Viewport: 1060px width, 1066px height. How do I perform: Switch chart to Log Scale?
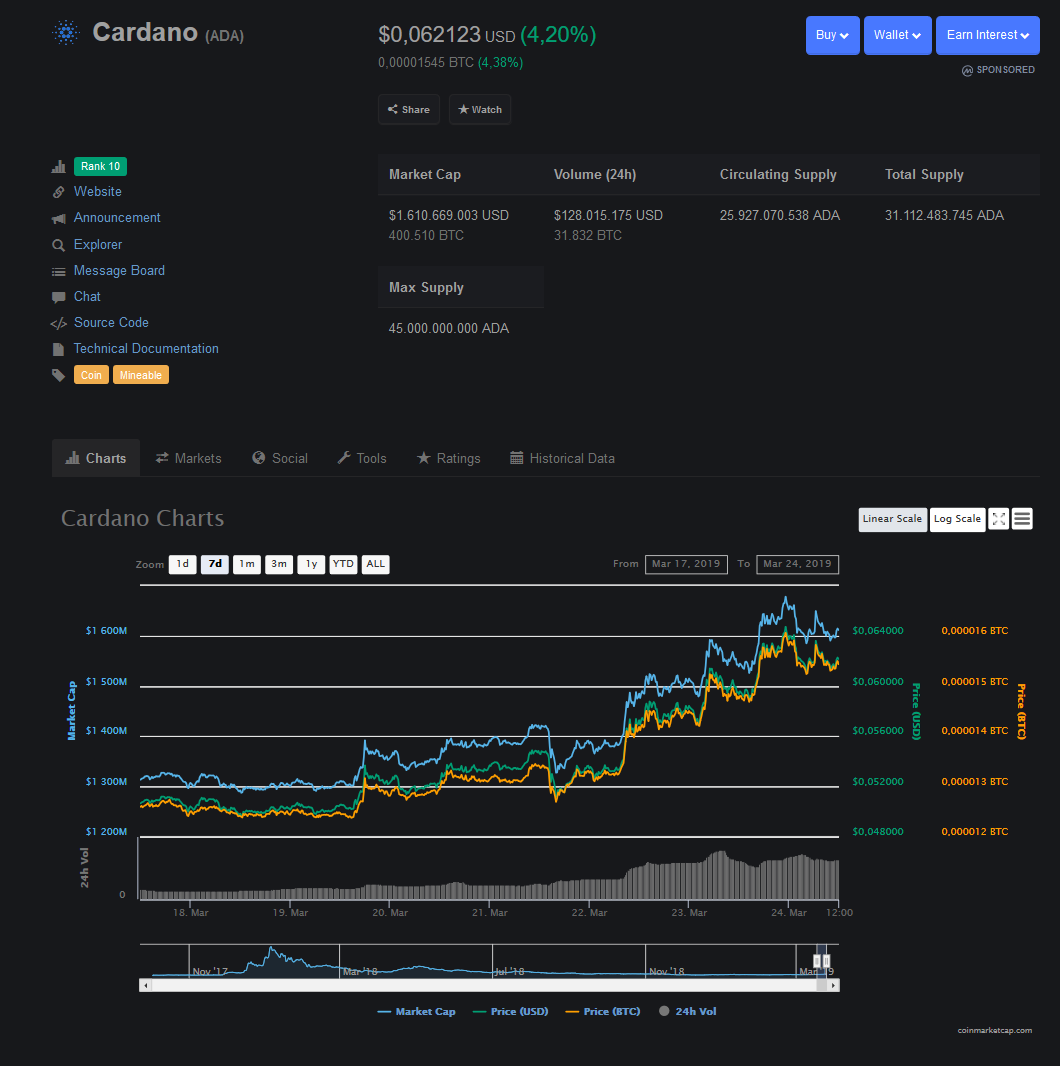coord(957,519)
